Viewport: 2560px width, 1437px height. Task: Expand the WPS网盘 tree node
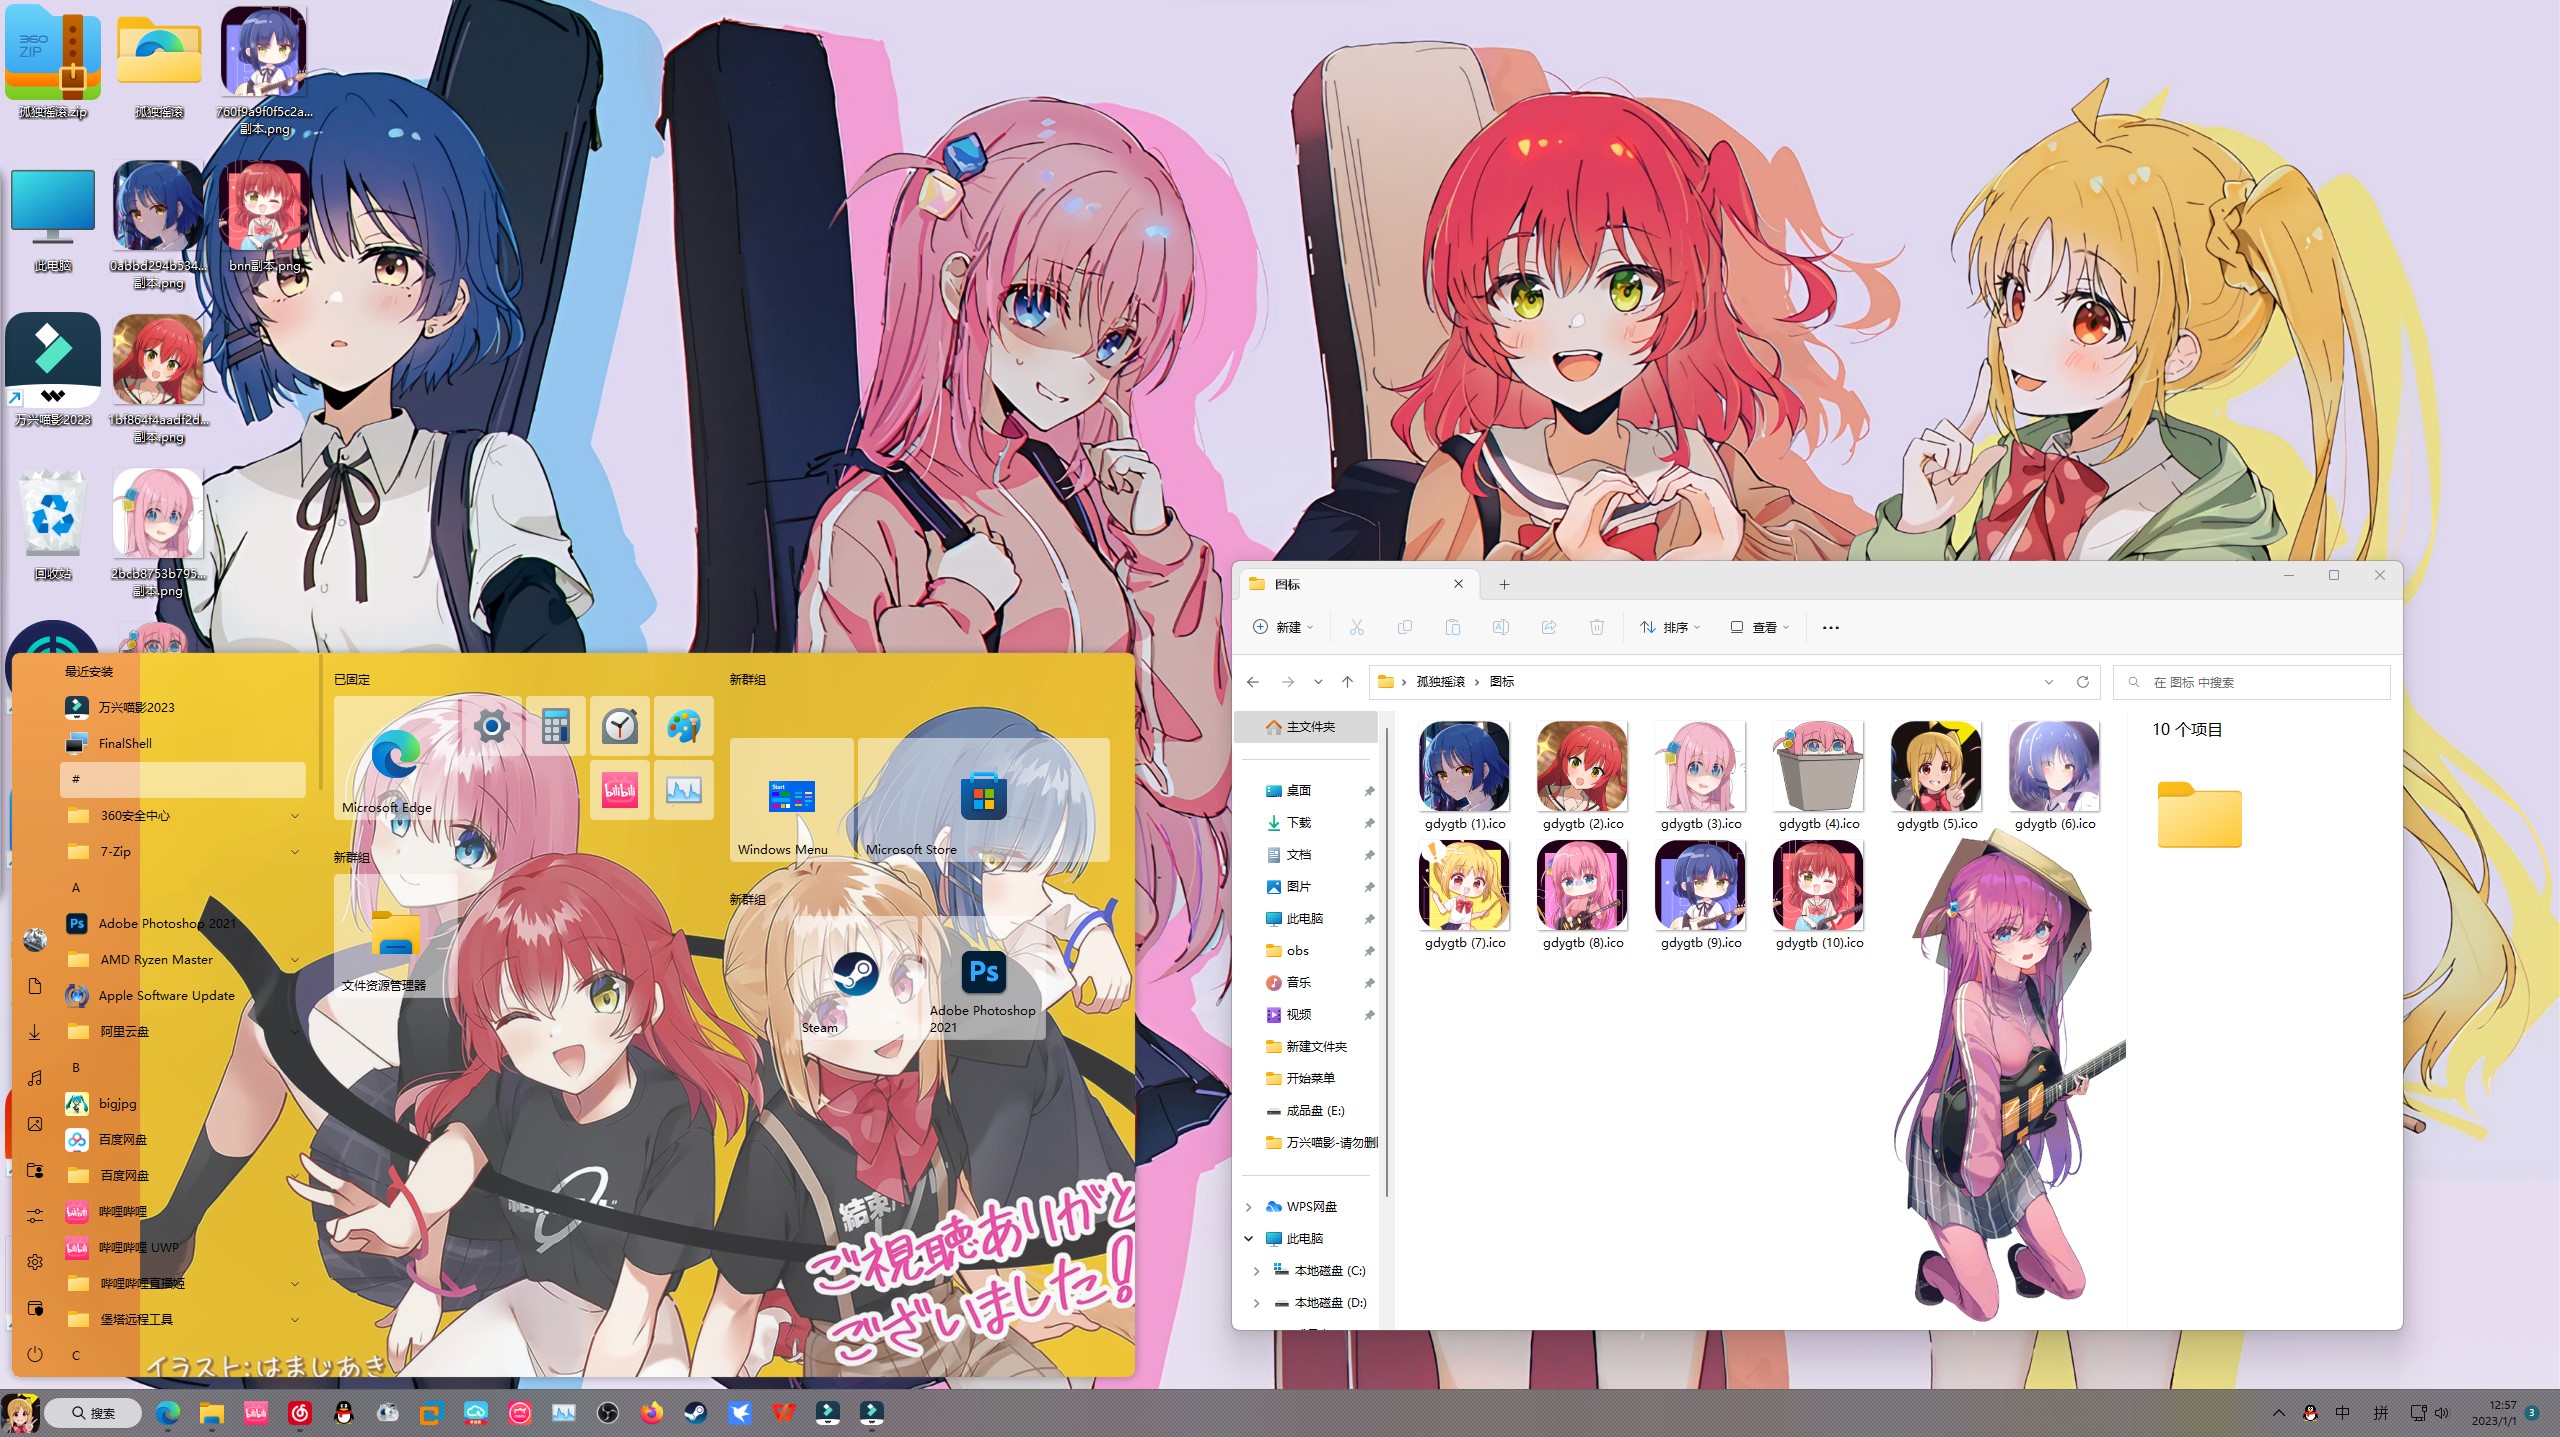(1249, 1207)
